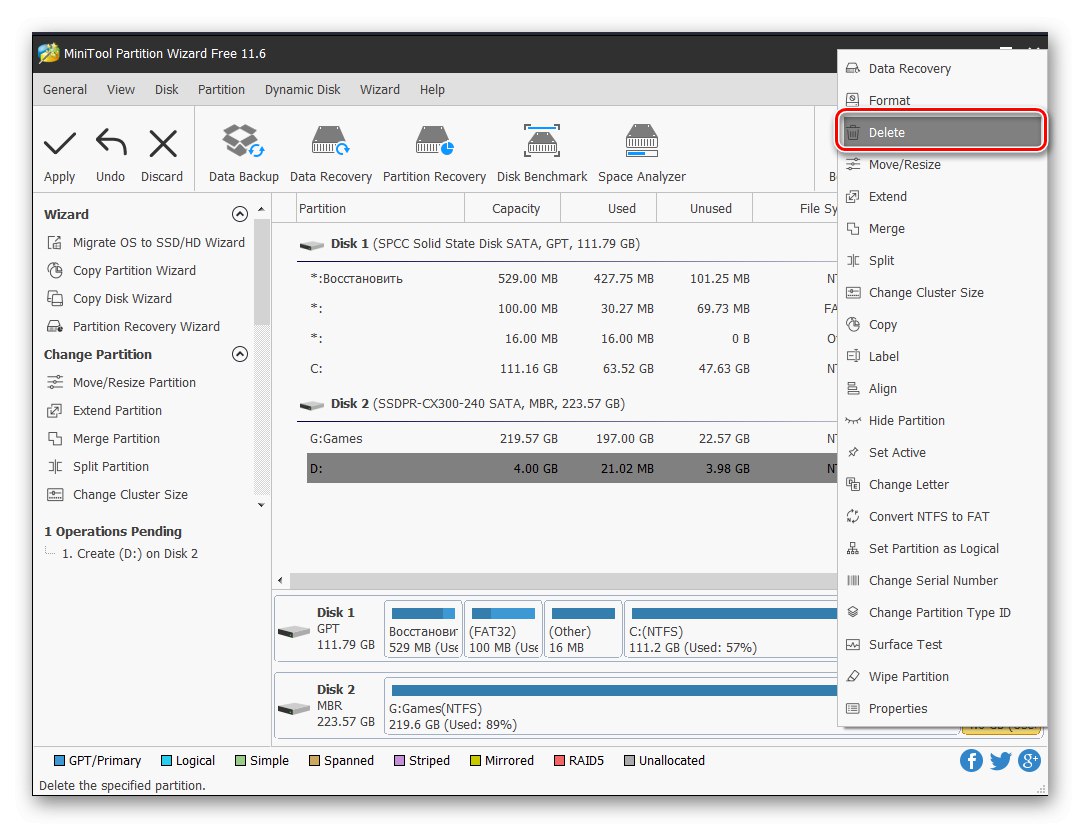Open the Dynamic Disk menu

coord(302,90)
